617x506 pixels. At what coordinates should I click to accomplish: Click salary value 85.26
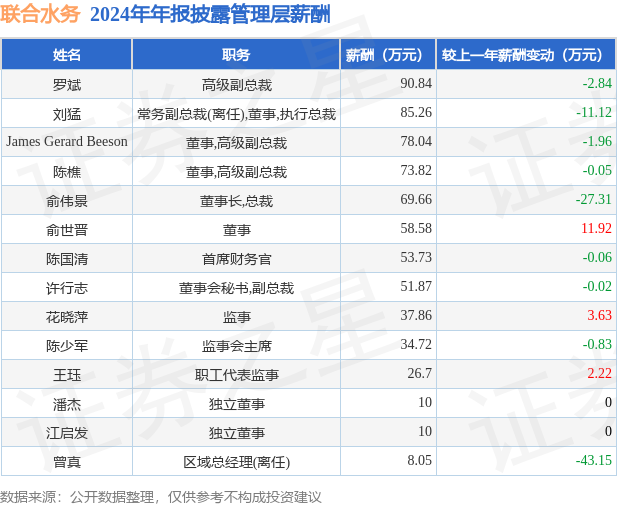click(416, 113)
